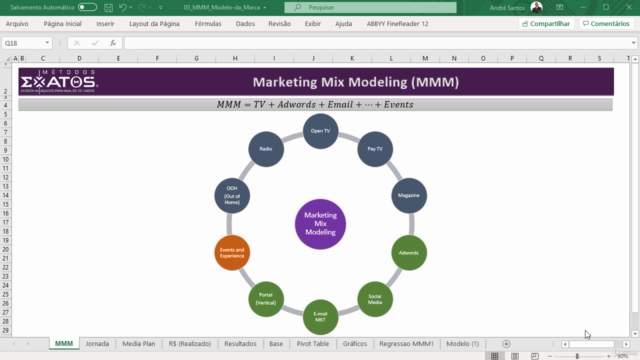Image resolution: width=640 pixels, height=360 pixels.
Task: Toggle the Salvamento Automático switch
Action: (x=87, y=7)
